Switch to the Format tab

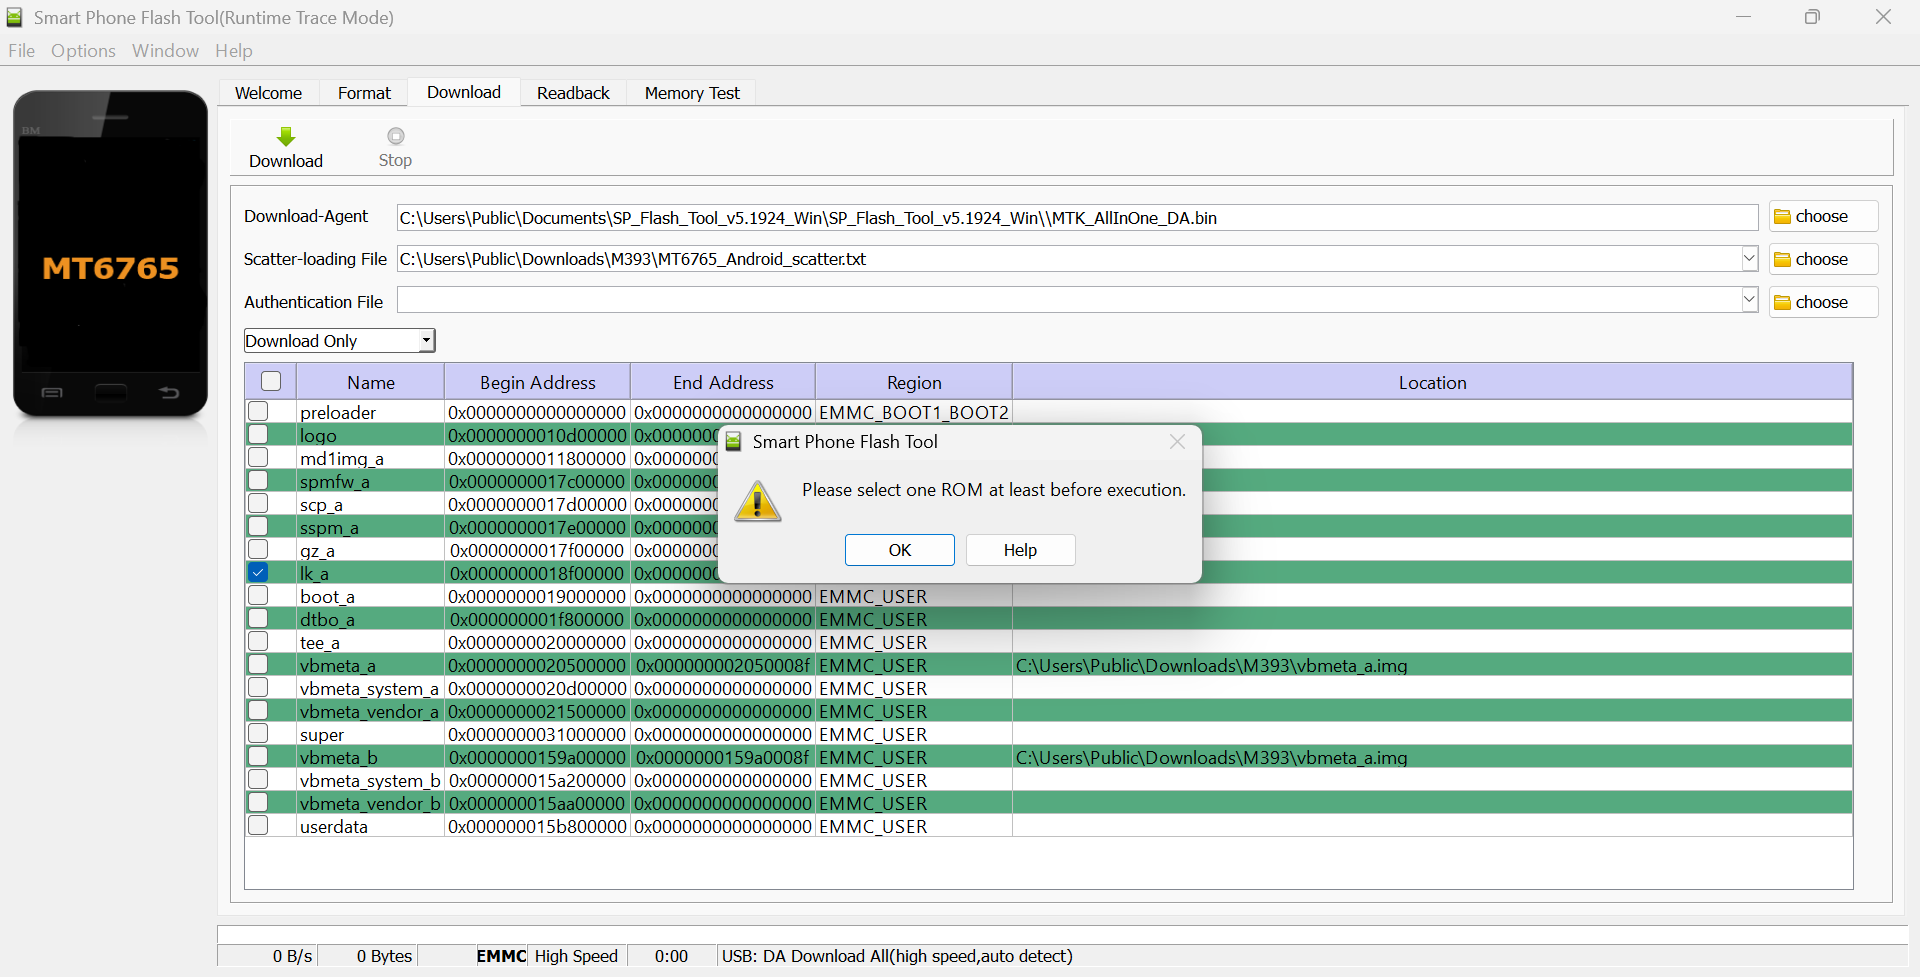click(364, 93)
